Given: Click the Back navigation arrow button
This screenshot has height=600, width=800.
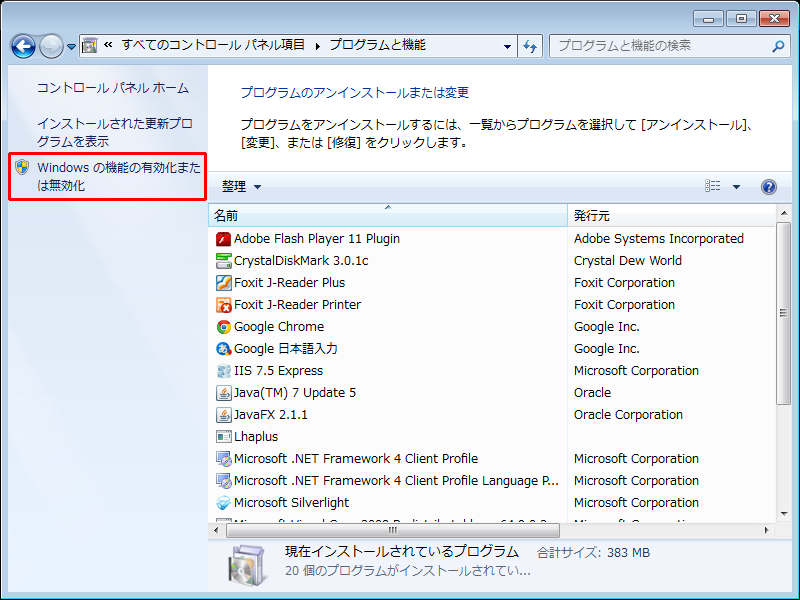Looking at the screenshot, I should point(23,46).
